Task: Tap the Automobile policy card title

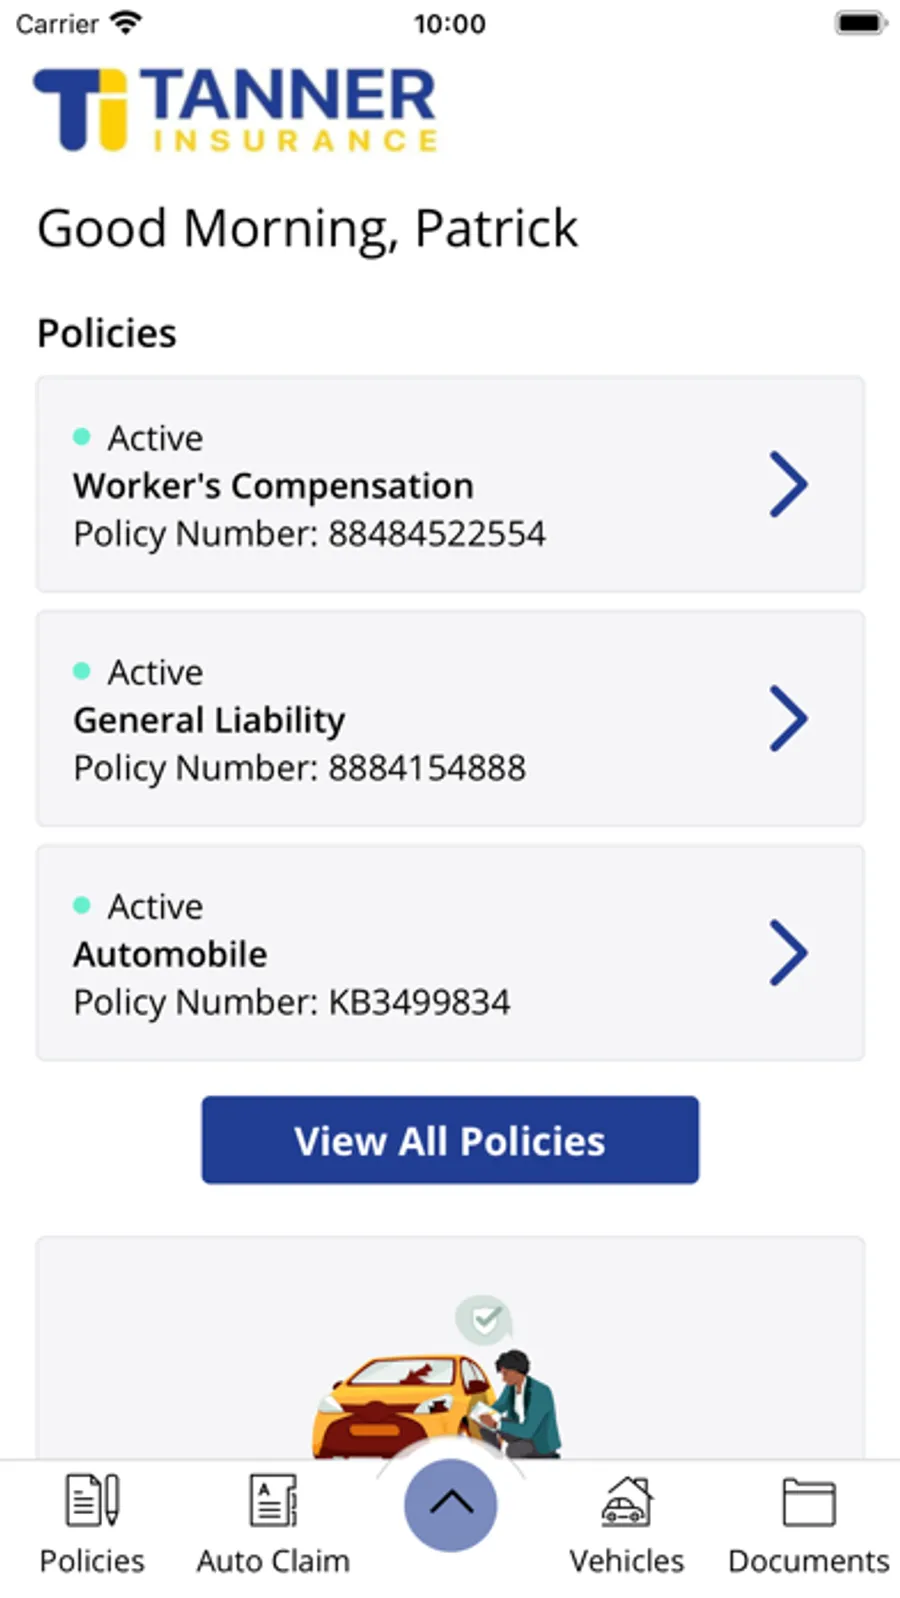Action: (x=170, y=954)
